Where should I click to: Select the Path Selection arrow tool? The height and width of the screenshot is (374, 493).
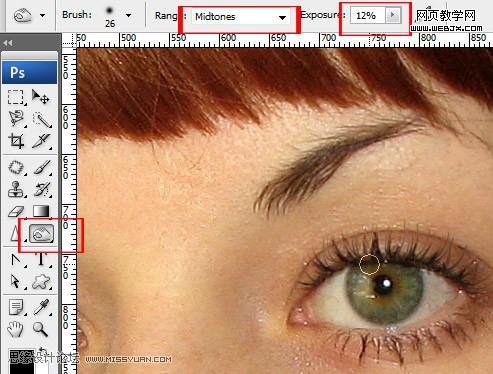point(15,281)
